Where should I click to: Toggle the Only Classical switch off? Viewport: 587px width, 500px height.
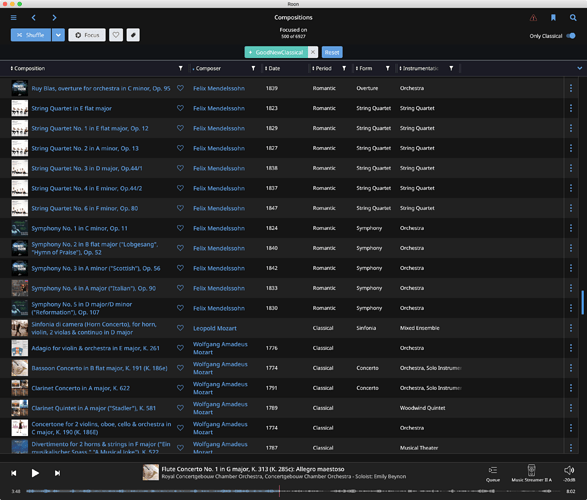(571, 36)
